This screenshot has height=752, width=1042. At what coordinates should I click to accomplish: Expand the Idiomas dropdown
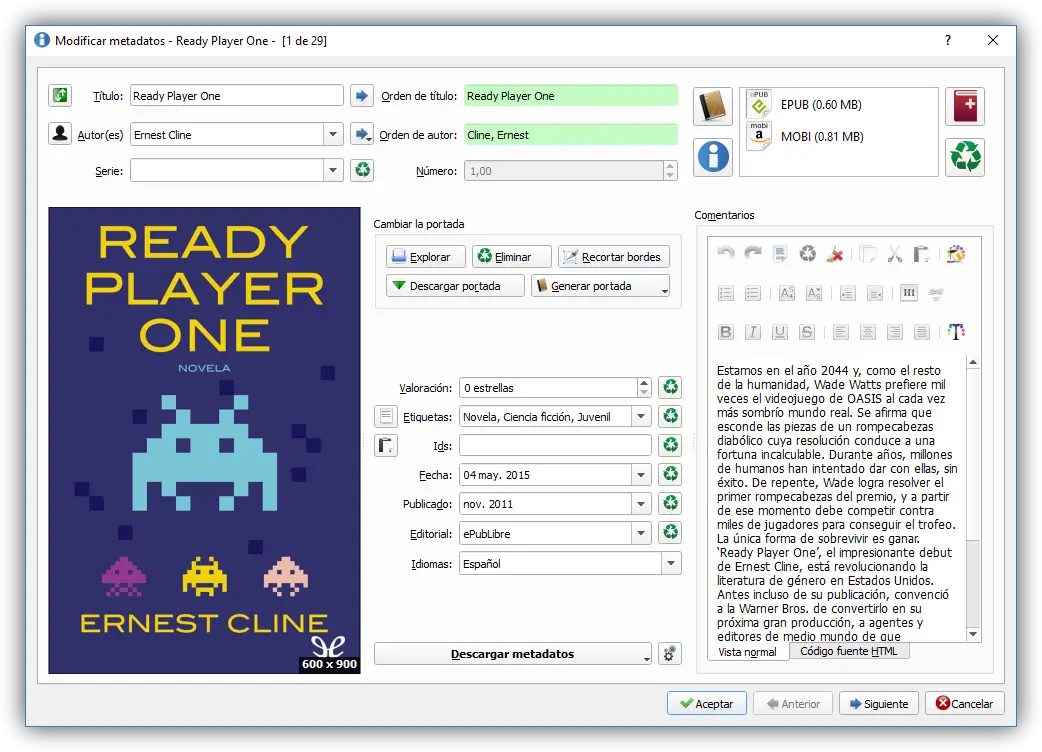coord(671,563)
